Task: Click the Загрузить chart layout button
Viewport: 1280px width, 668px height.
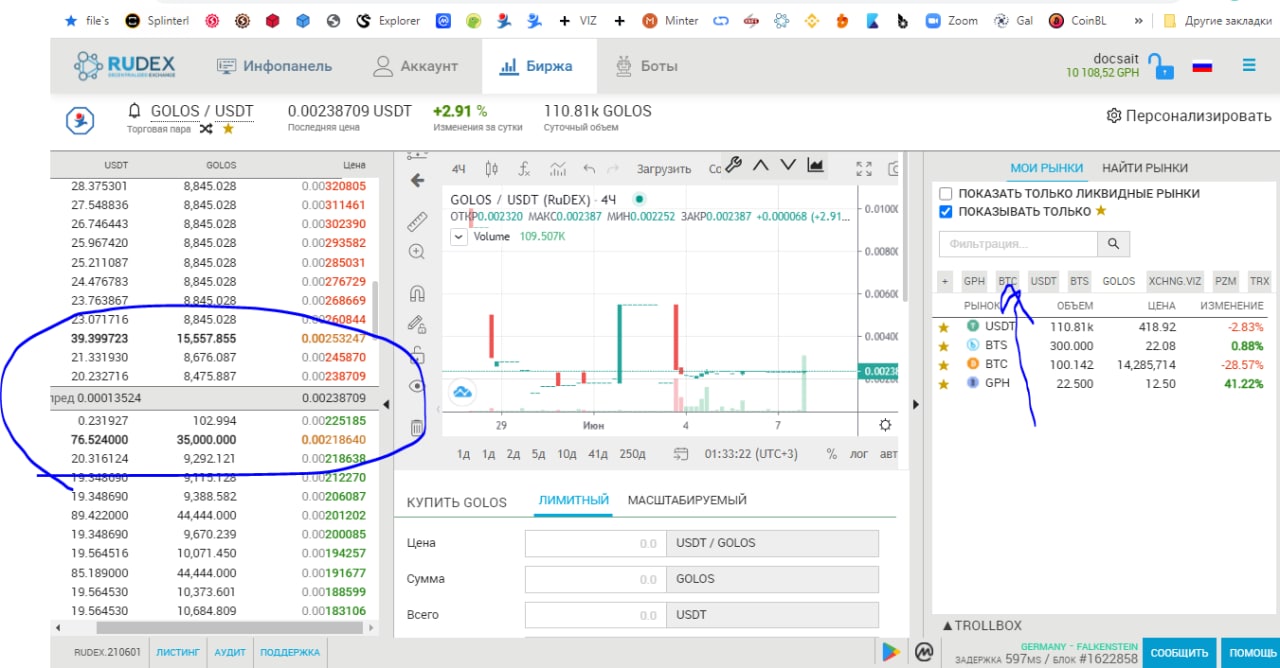Action: point(664,169)
